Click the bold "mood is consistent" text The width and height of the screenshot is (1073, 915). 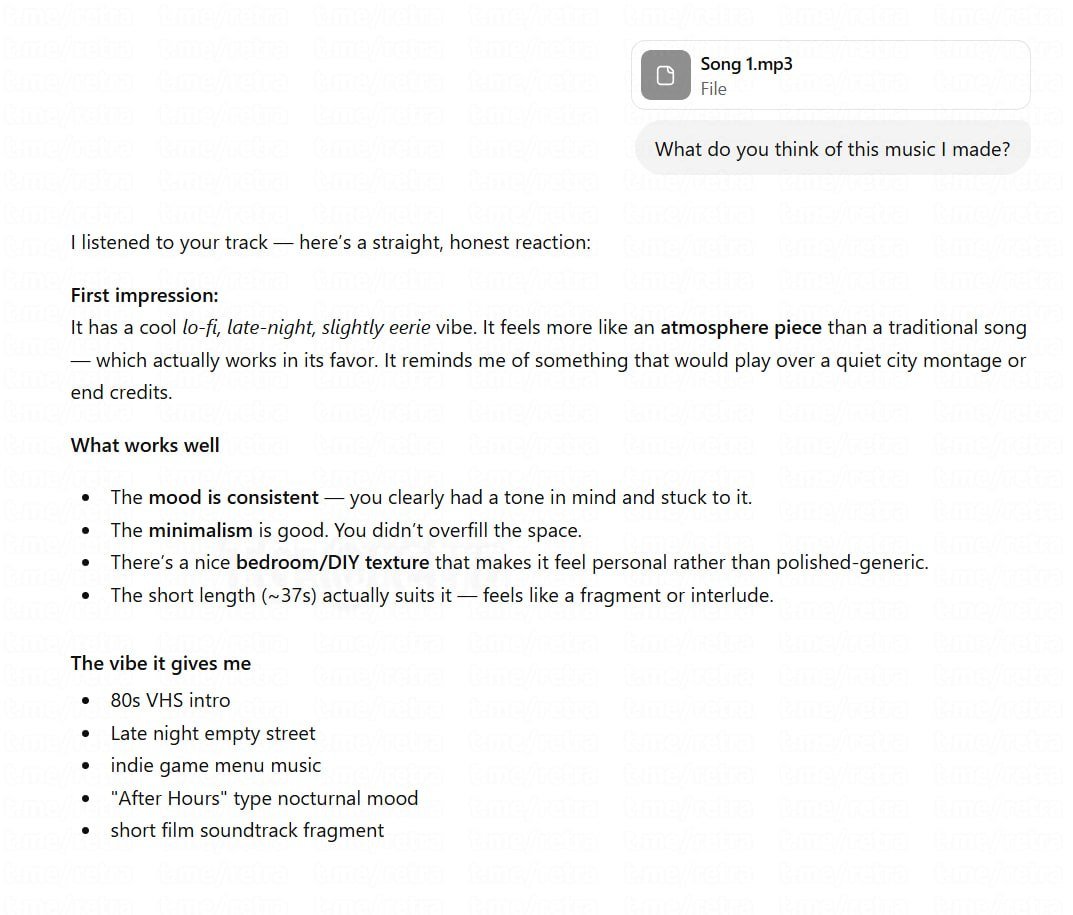pos(233,497)
